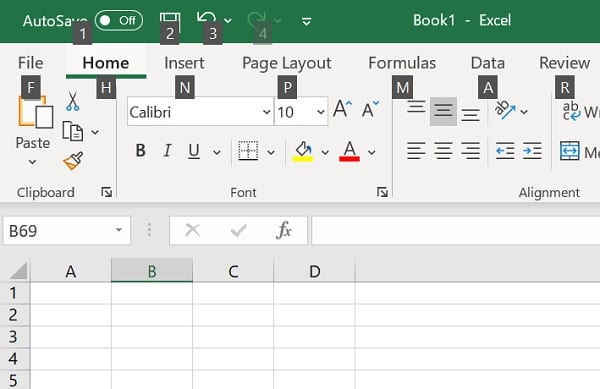Open the Fill Color palette arrow
600x389 pixels.
(325, 153)
